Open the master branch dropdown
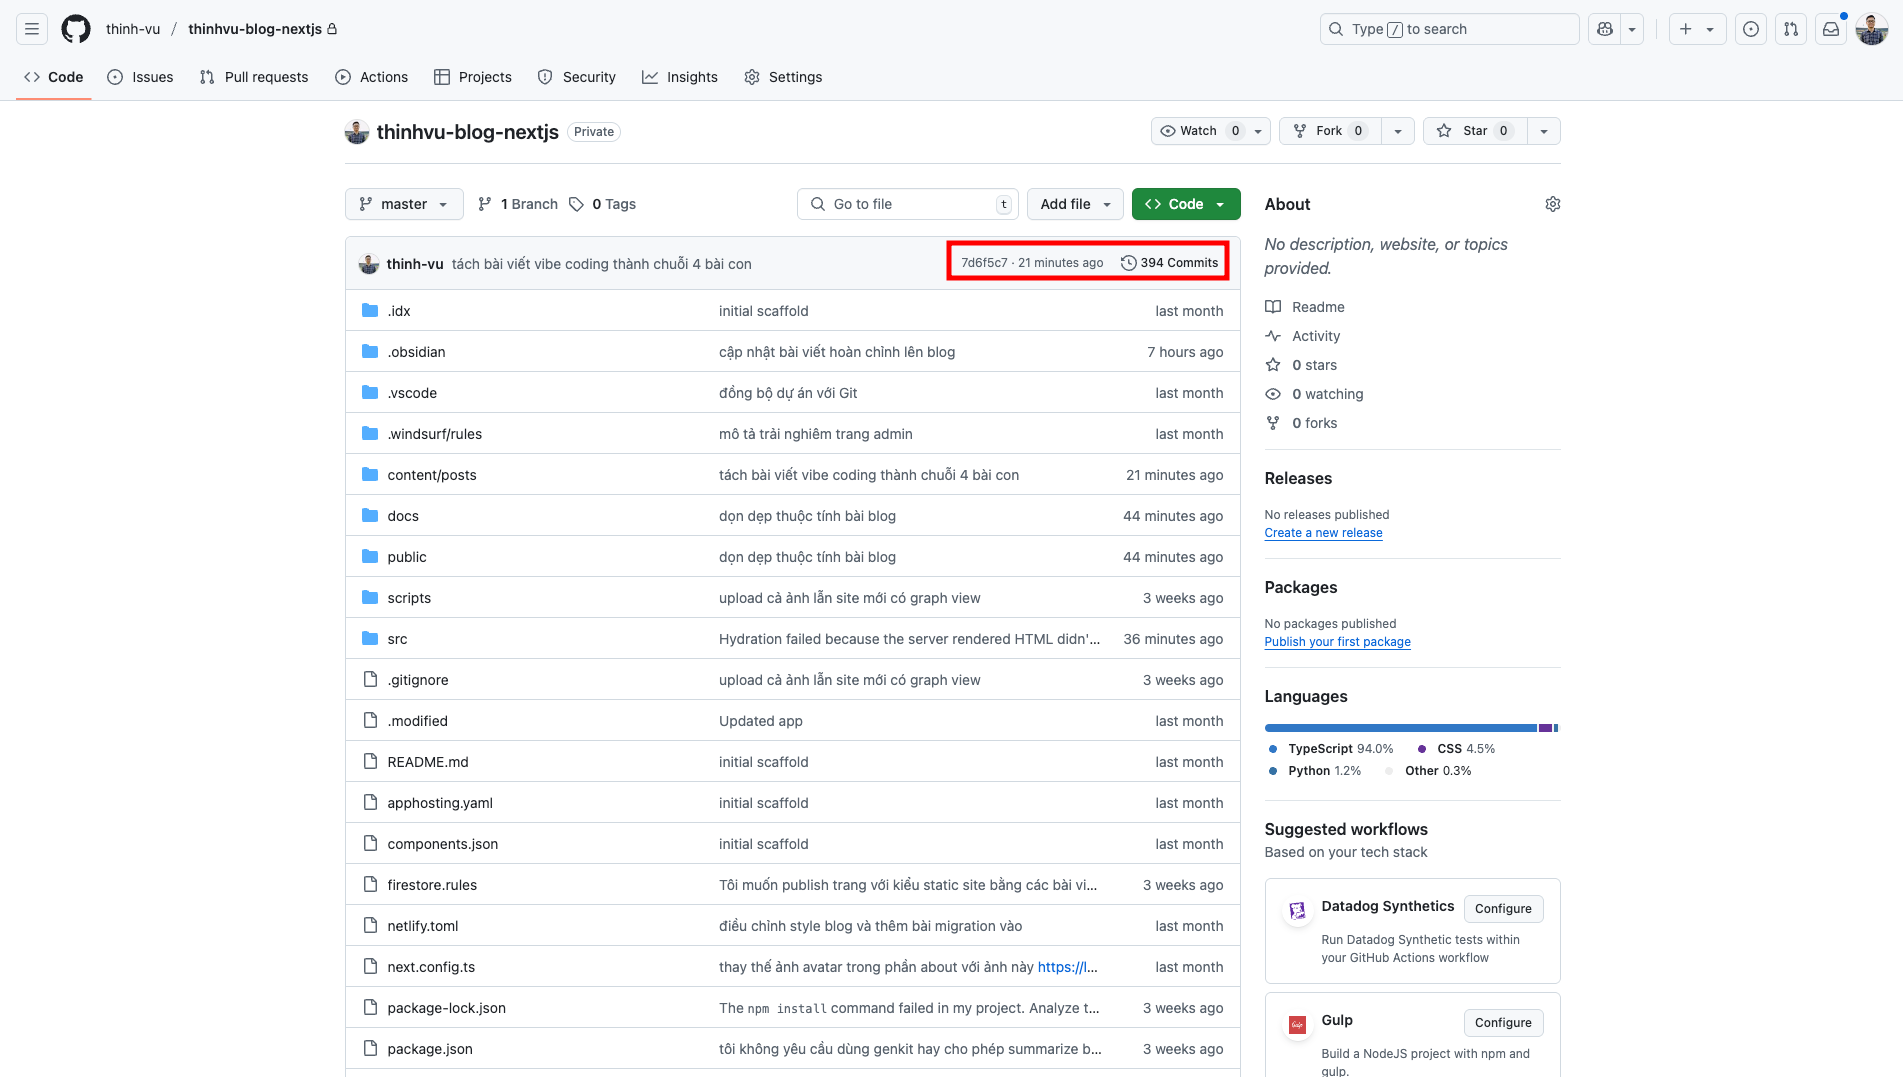1903x1077 pixels. pos(404,204)
